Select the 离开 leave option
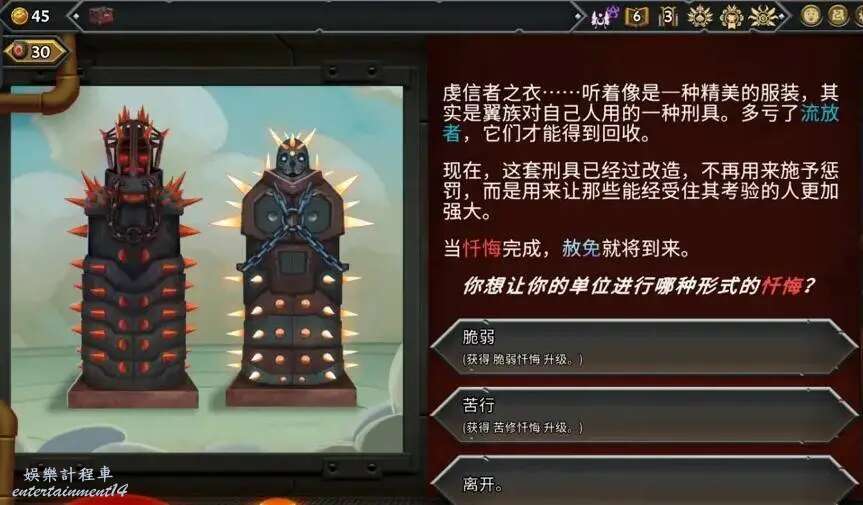The width and height of the screenshot is (863, 505). [x=644, y=481]
